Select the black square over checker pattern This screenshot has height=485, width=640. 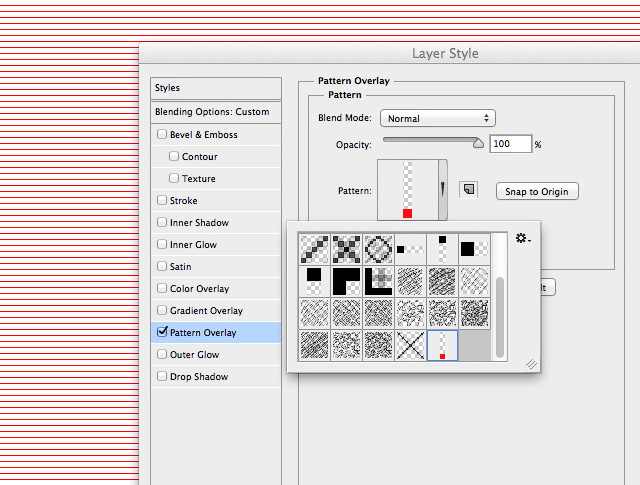tap(314, 281)
